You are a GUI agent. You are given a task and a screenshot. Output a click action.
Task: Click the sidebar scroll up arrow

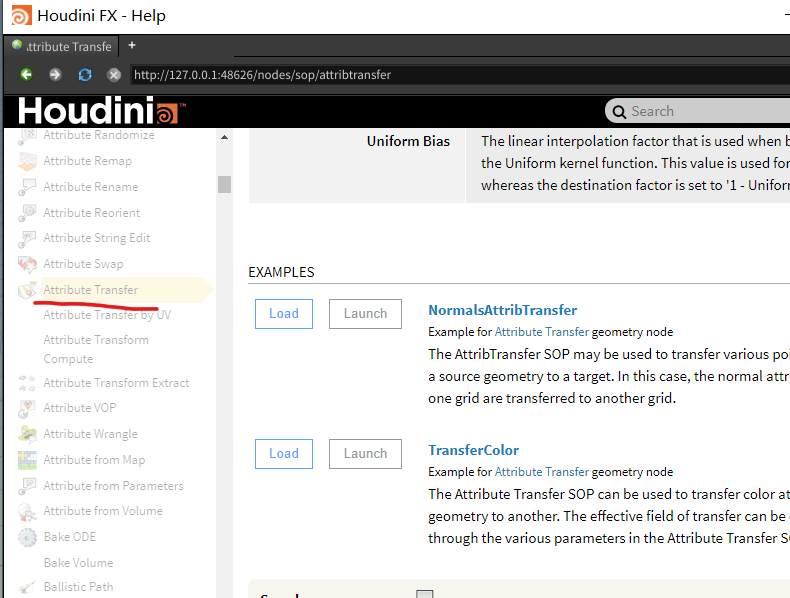[224, 137]
